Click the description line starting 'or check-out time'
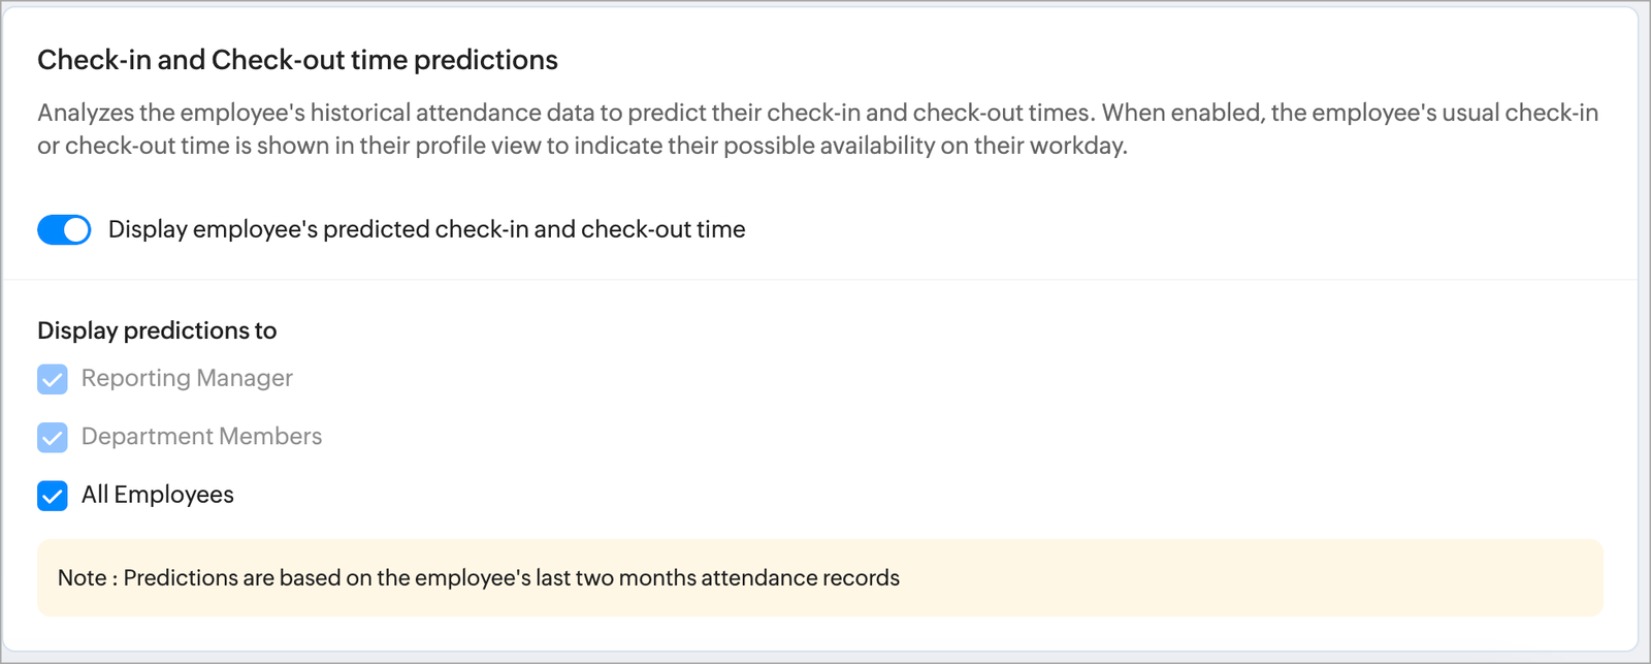Screen dimensions: 1651x664 [582, 146]
